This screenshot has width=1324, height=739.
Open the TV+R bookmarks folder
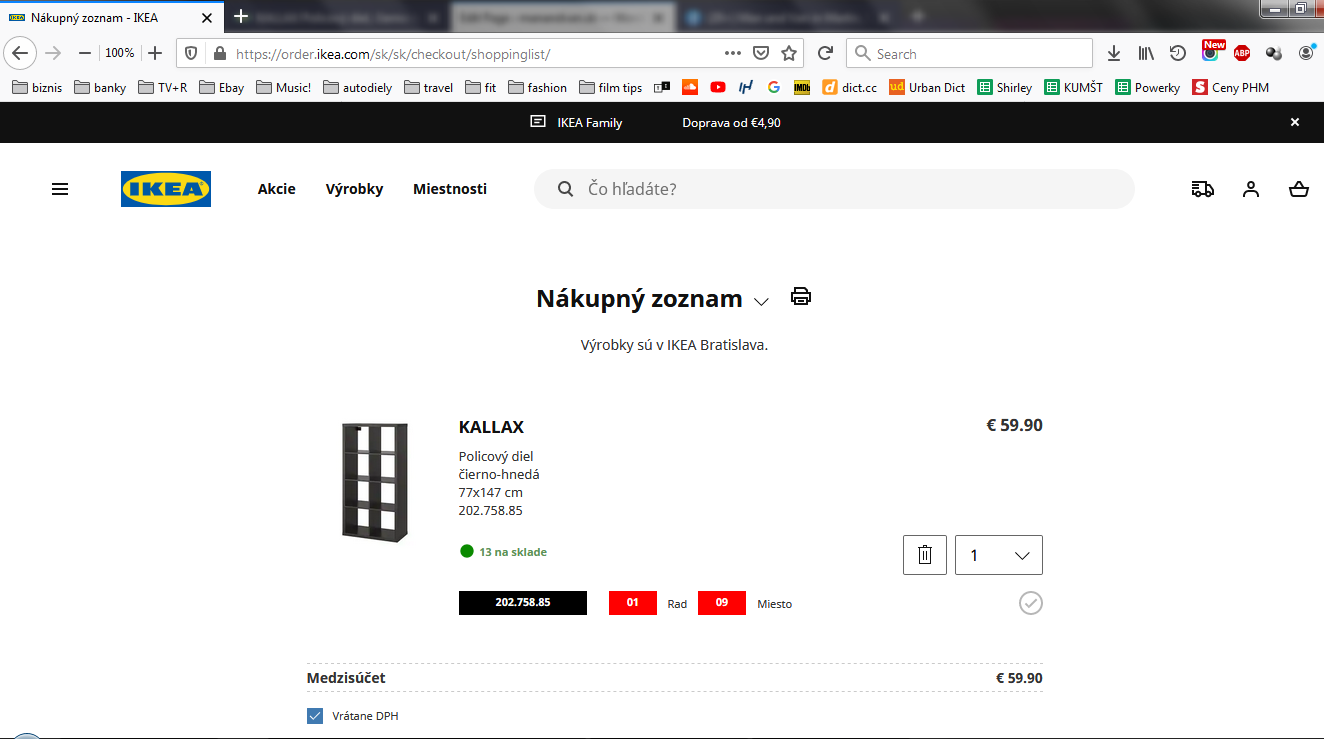pos(163,88)
